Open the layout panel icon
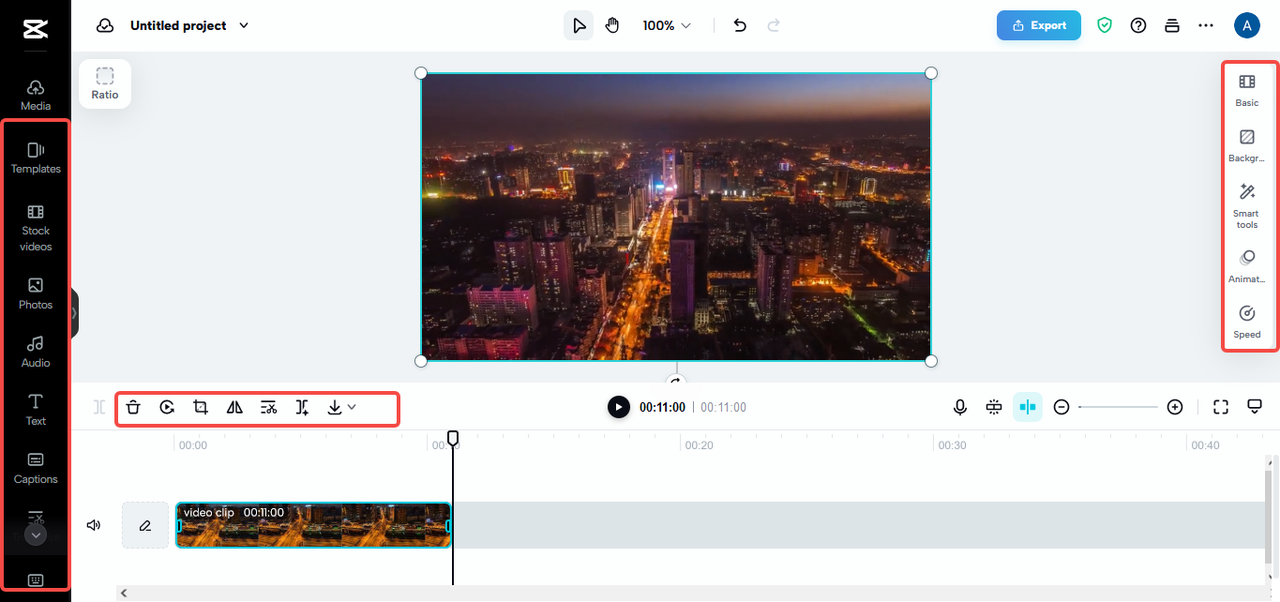 pos(1172,26)
